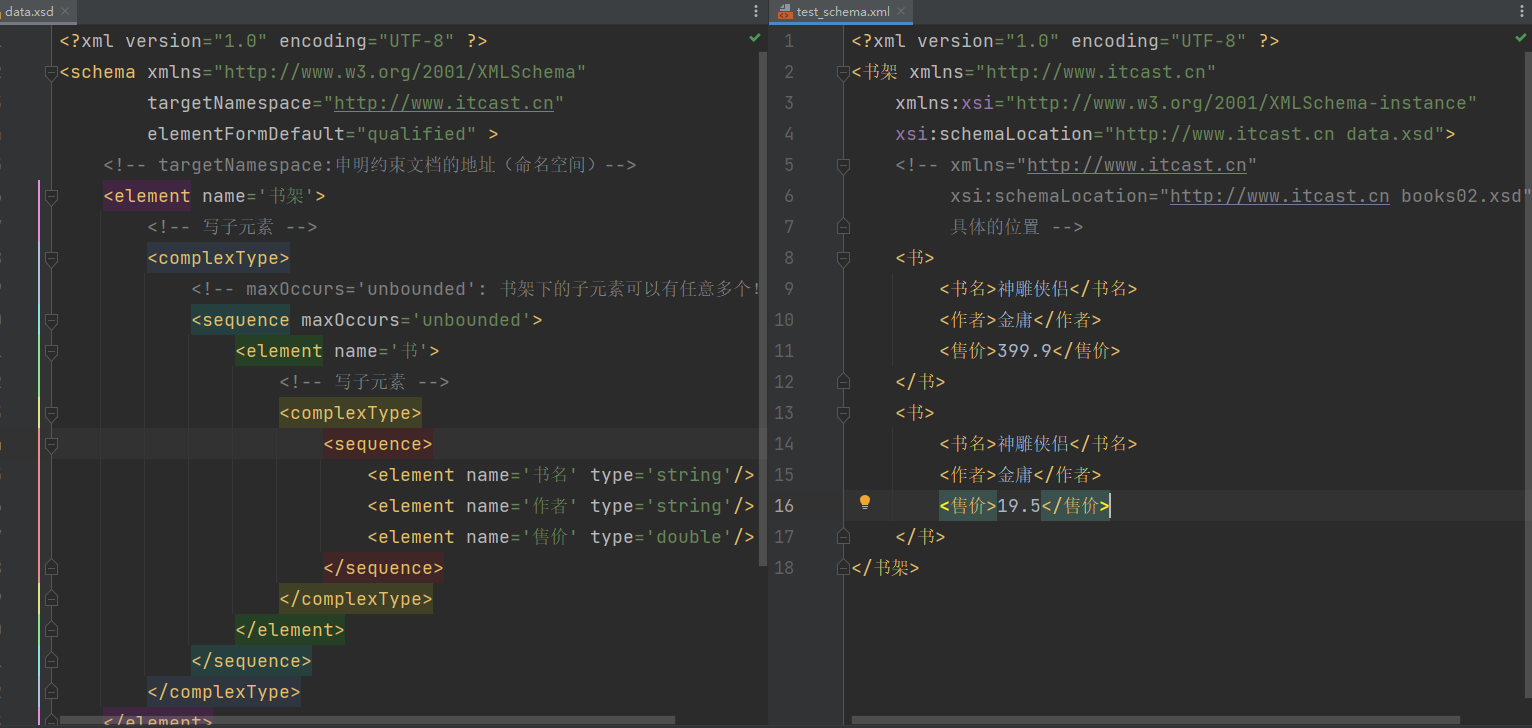Click line number 18 in the gutter
Screen dimensions: 1532x728
tap(785, 568)
